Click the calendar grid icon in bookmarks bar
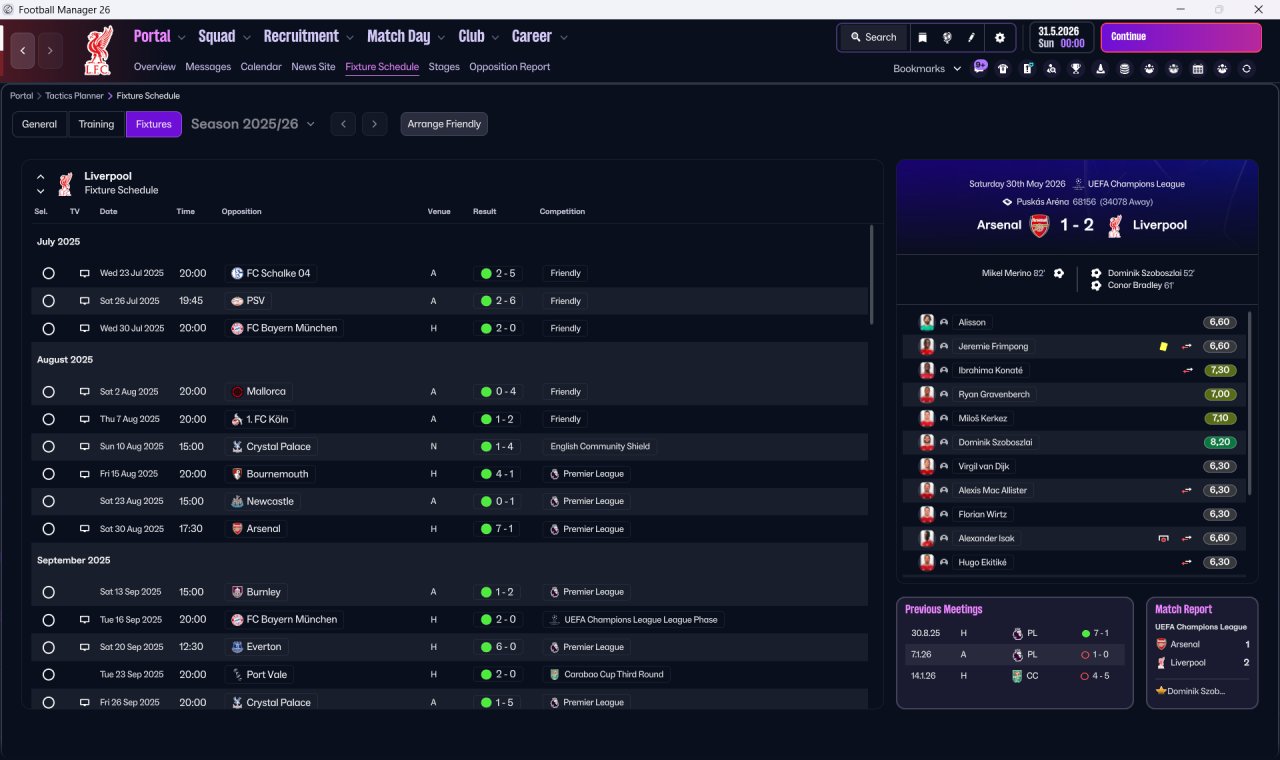 [1198, 69]
